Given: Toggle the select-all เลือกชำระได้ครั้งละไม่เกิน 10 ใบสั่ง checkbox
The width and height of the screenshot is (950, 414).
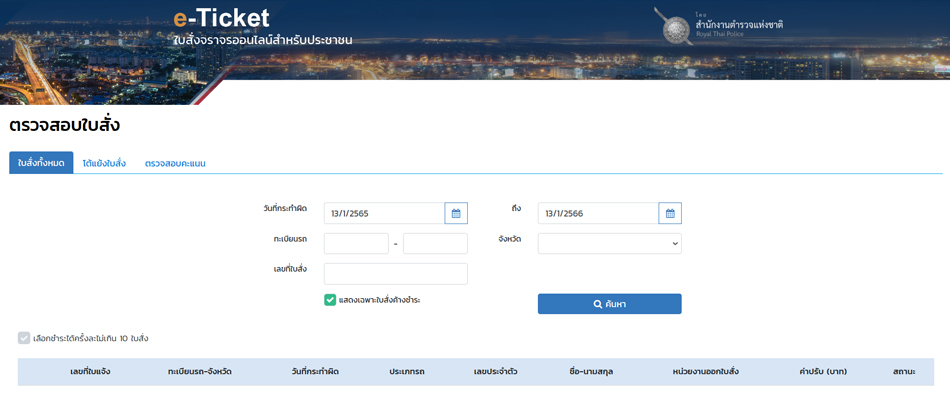Looking at the screenshot, I should click(24, 338).
